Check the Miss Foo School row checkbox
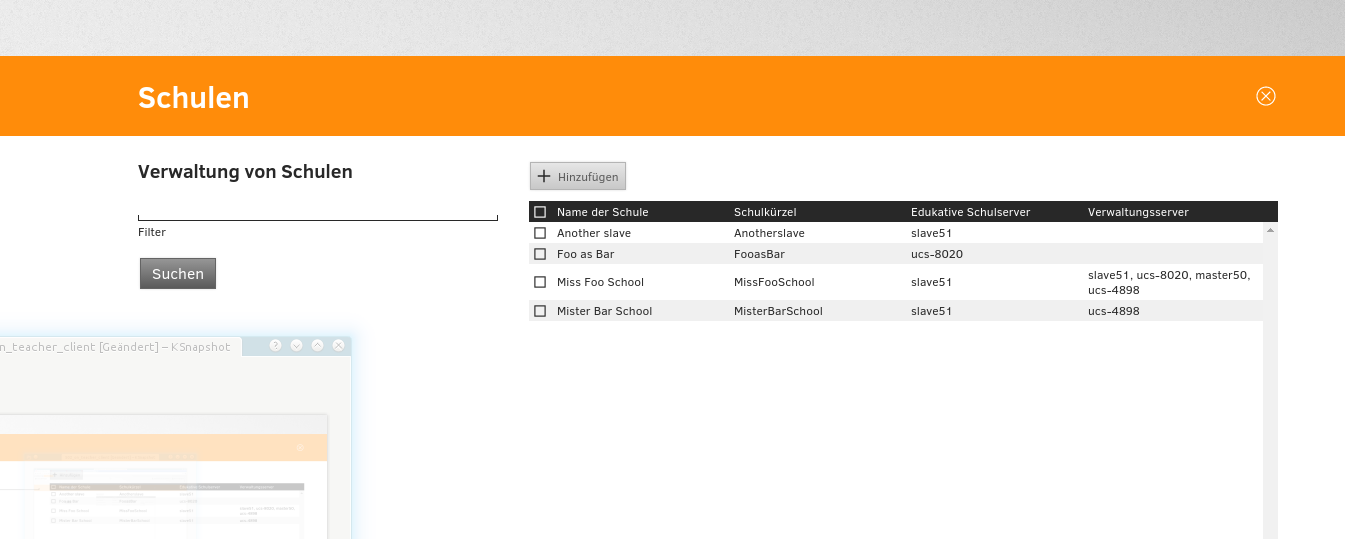The height and width of the screenshot is (539, 1345). coord(540,282)
